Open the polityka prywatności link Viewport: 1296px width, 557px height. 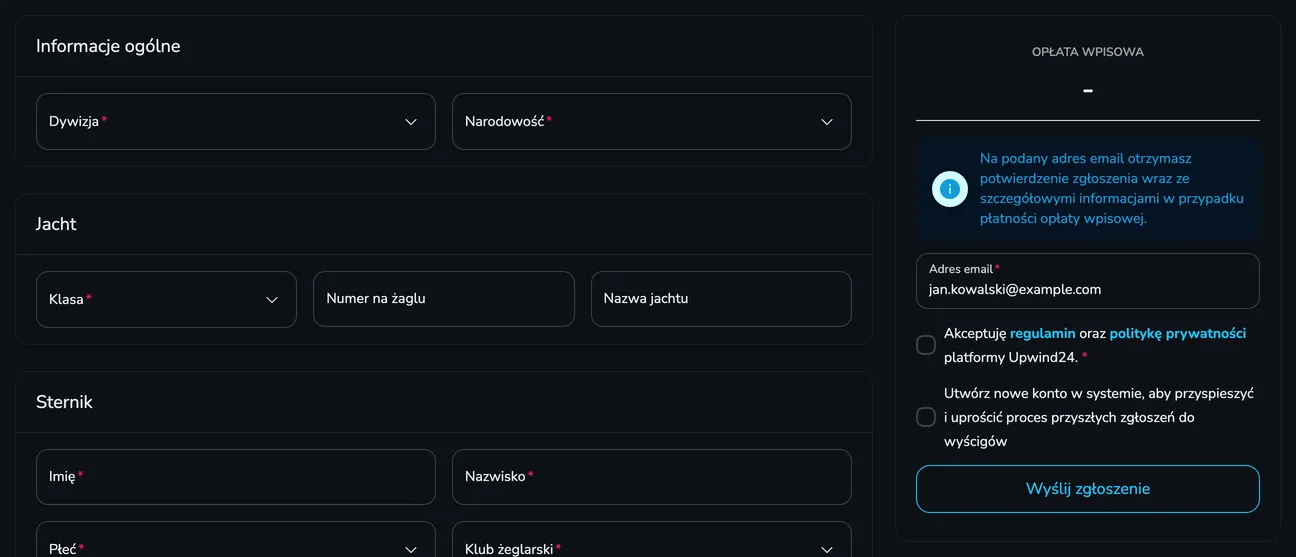pos(1178,334)
